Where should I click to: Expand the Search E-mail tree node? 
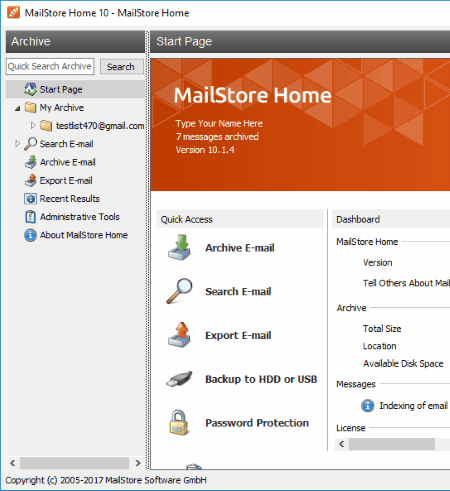(17, 144)
